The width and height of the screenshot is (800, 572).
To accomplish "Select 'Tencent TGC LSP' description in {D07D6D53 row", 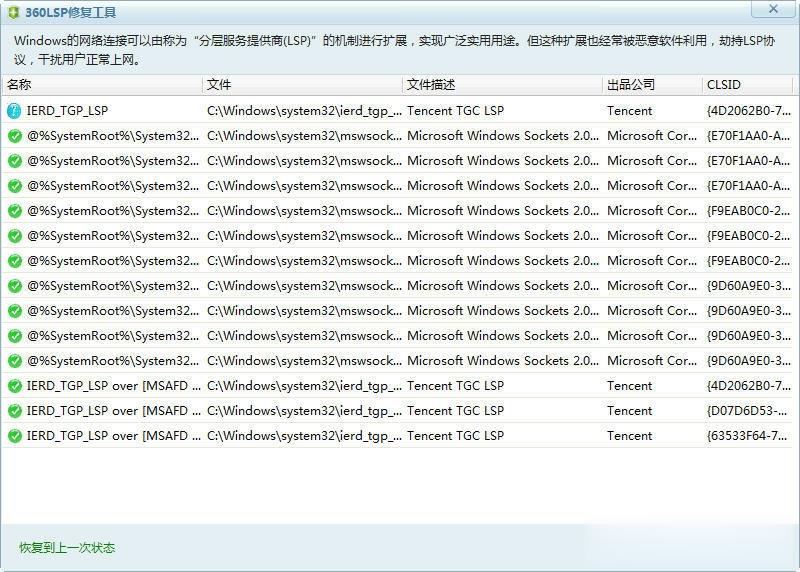I will point(455,411).
